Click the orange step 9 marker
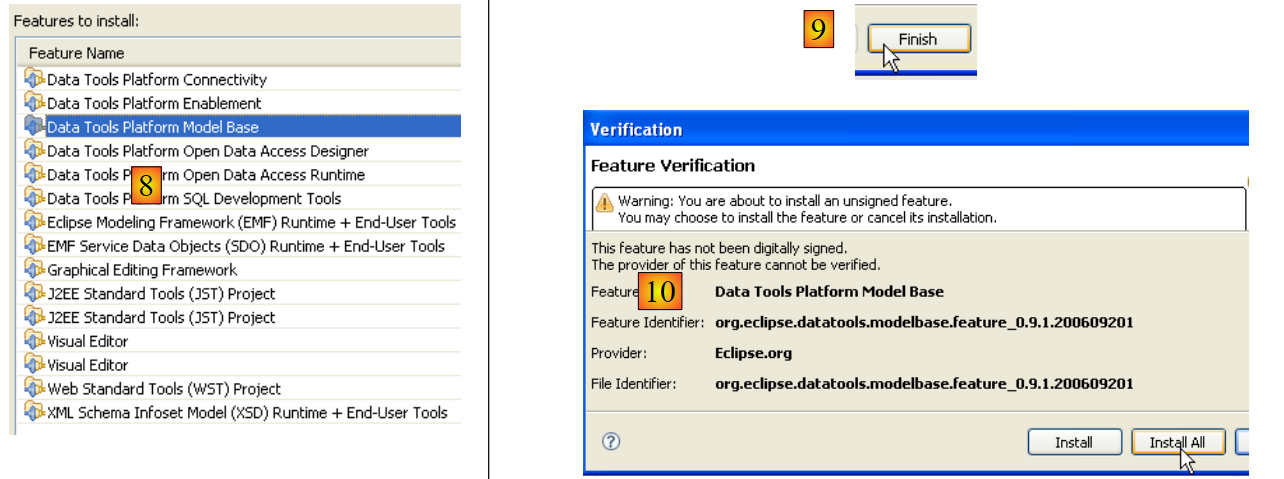 tap(818, 32)
